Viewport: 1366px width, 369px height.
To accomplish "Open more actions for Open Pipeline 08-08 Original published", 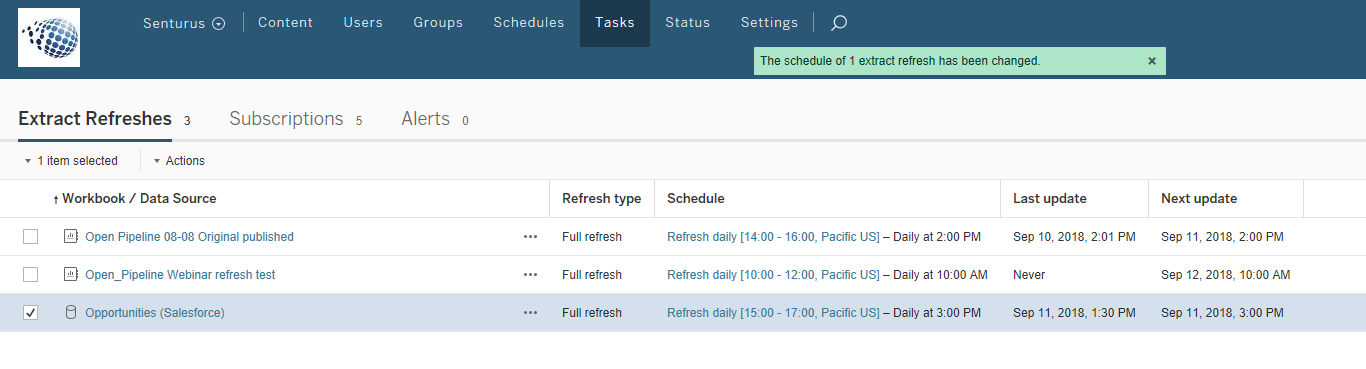I will tap(530, 237).
